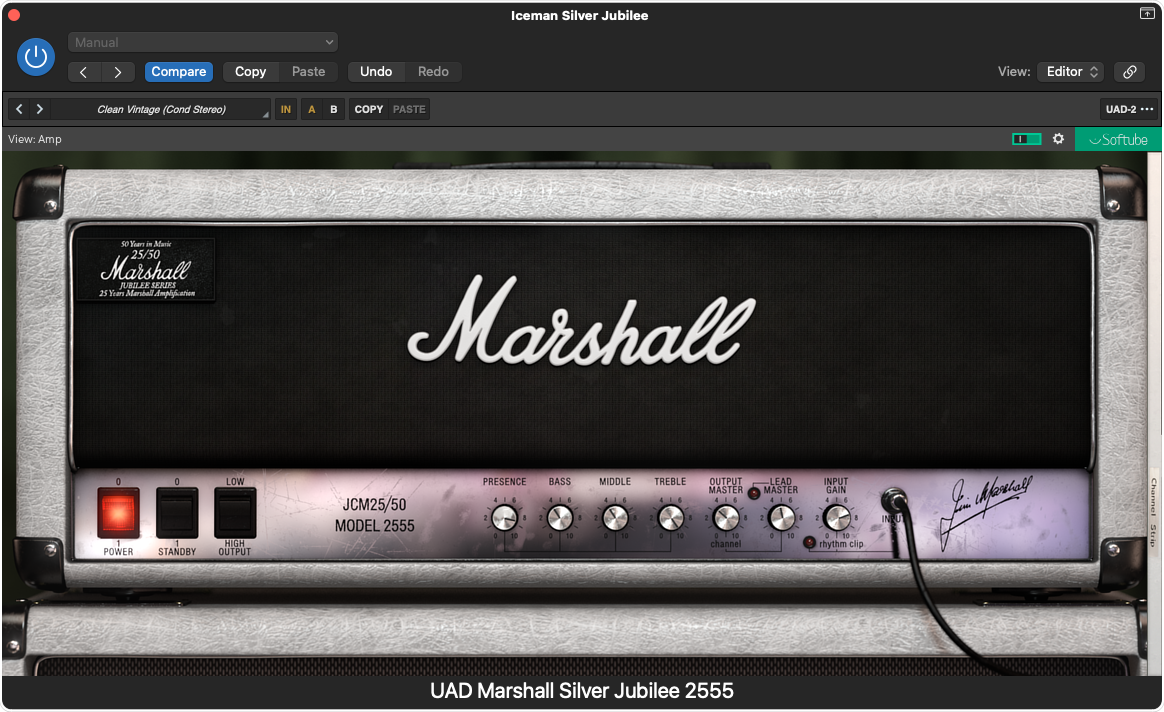Click the Jubilee Series 25/50 badge
Screen dimensions: 1164x712
pyautogui.click(x=146, y=269)
